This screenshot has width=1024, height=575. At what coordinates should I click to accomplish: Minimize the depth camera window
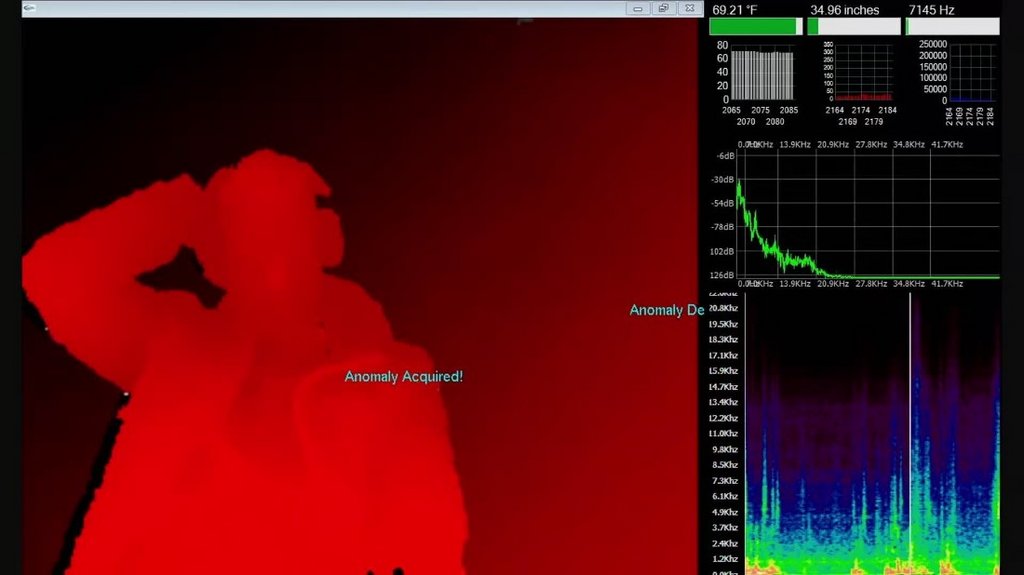coord(637,8)
